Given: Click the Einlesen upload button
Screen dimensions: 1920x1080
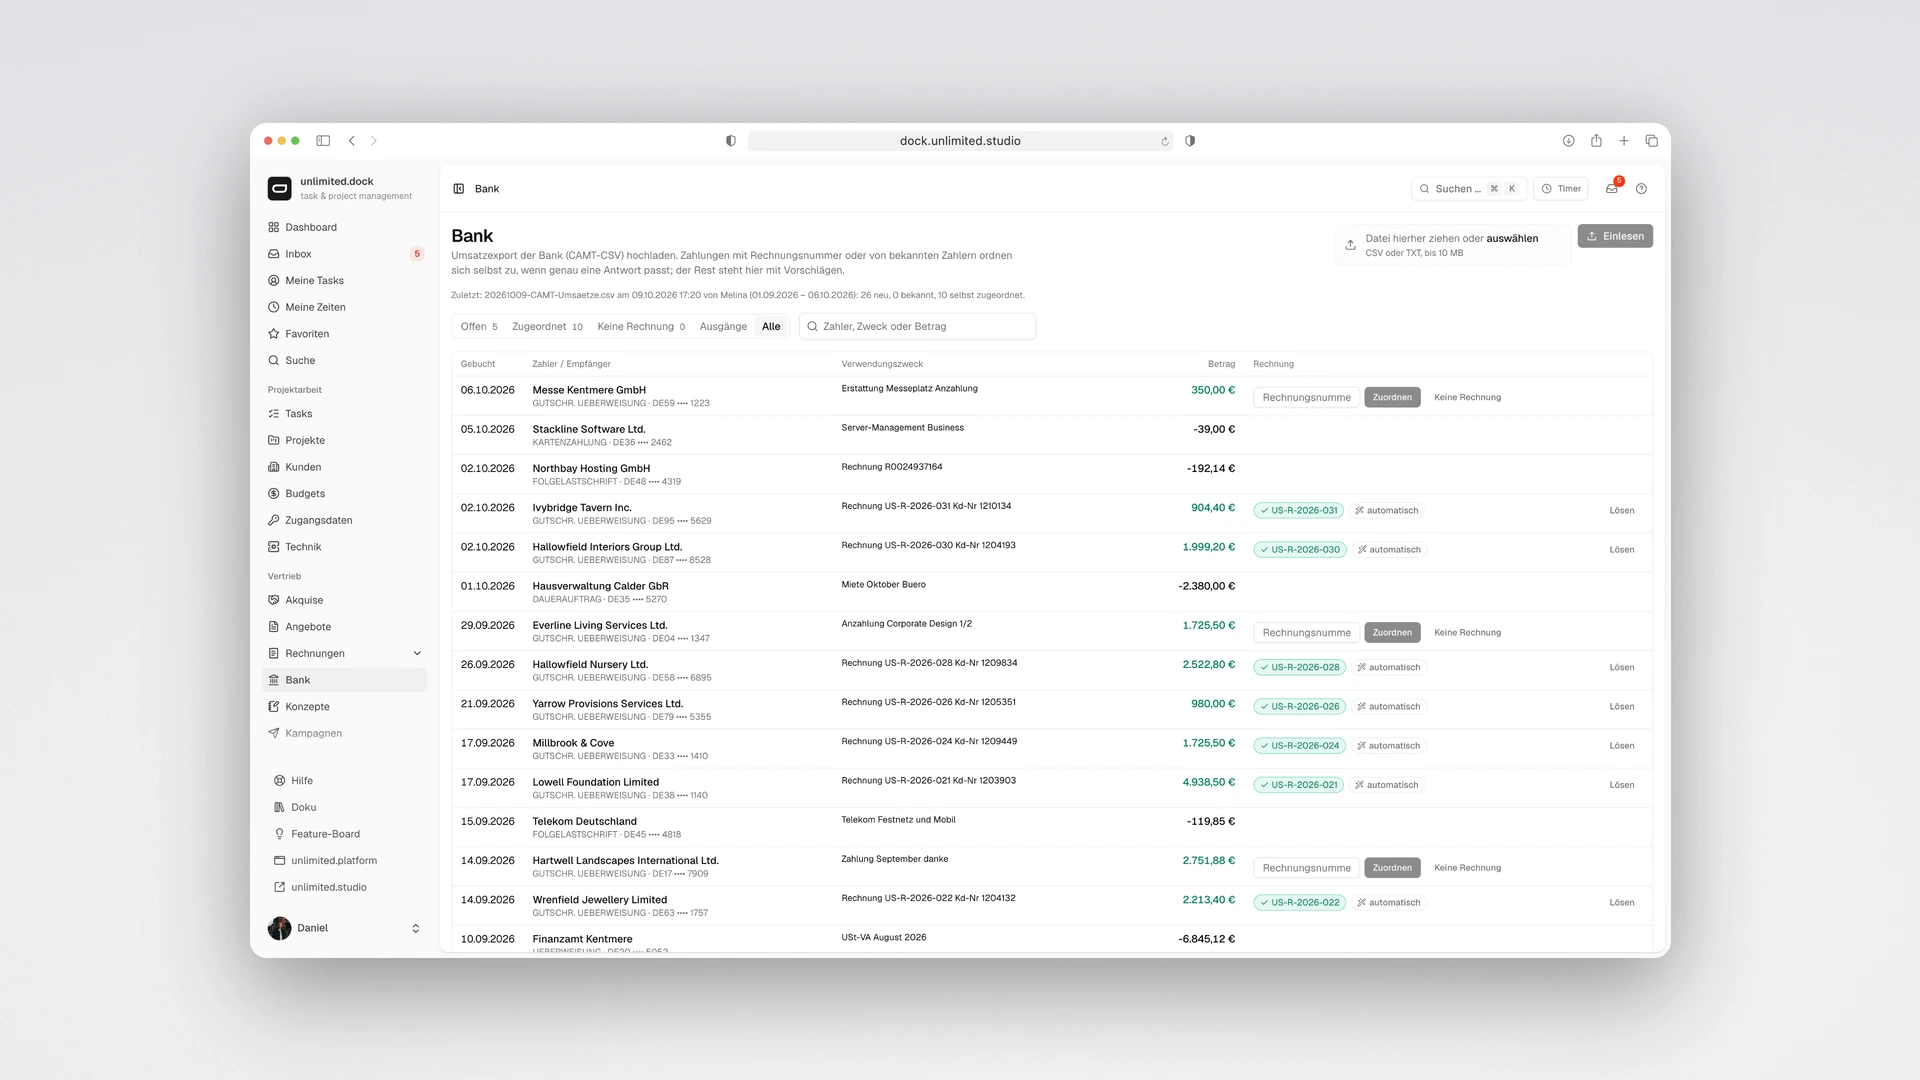Looking at the screenshot, I should tap(1615, 236).
